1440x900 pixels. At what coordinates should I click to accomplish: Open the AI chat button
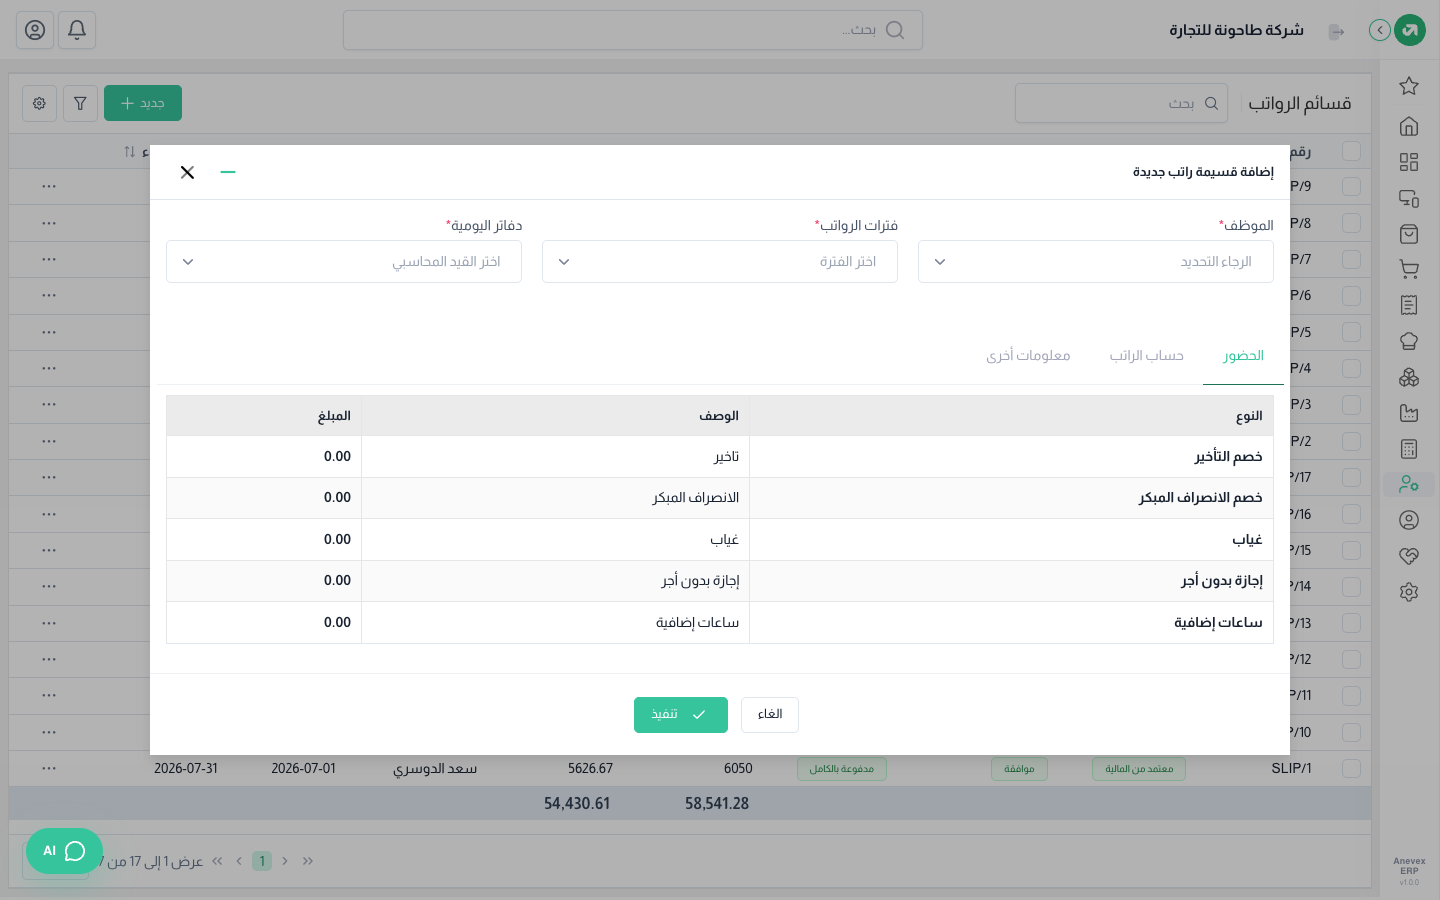click(x=65, y=851)
